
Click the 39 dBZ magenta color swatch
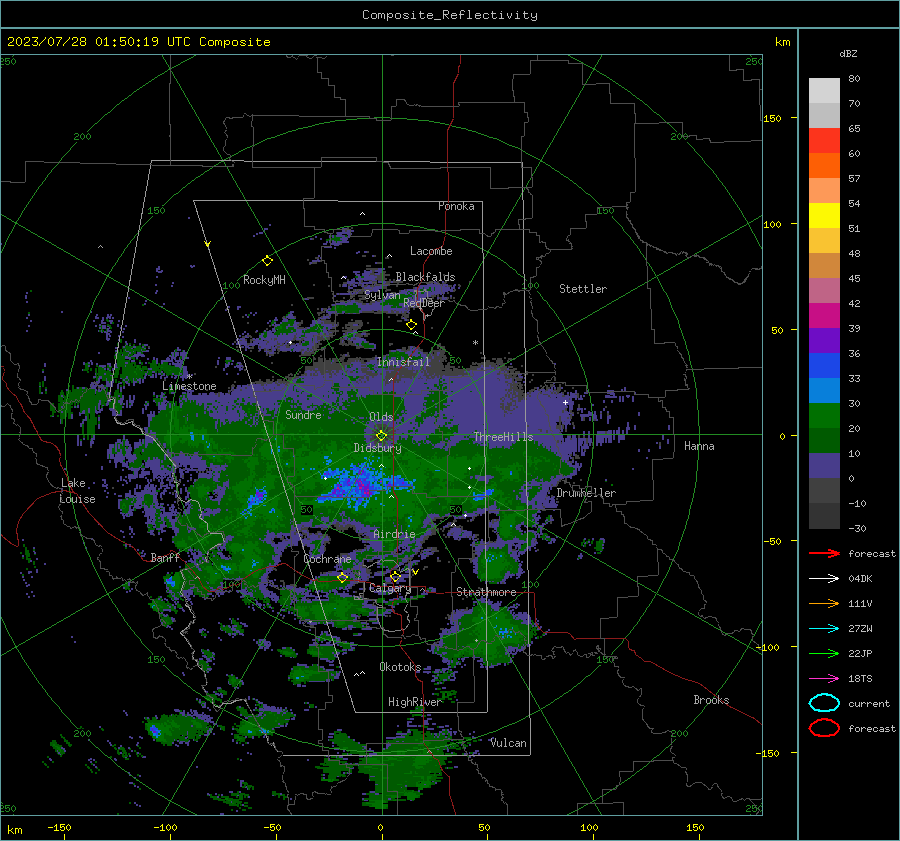pos(824,315)
